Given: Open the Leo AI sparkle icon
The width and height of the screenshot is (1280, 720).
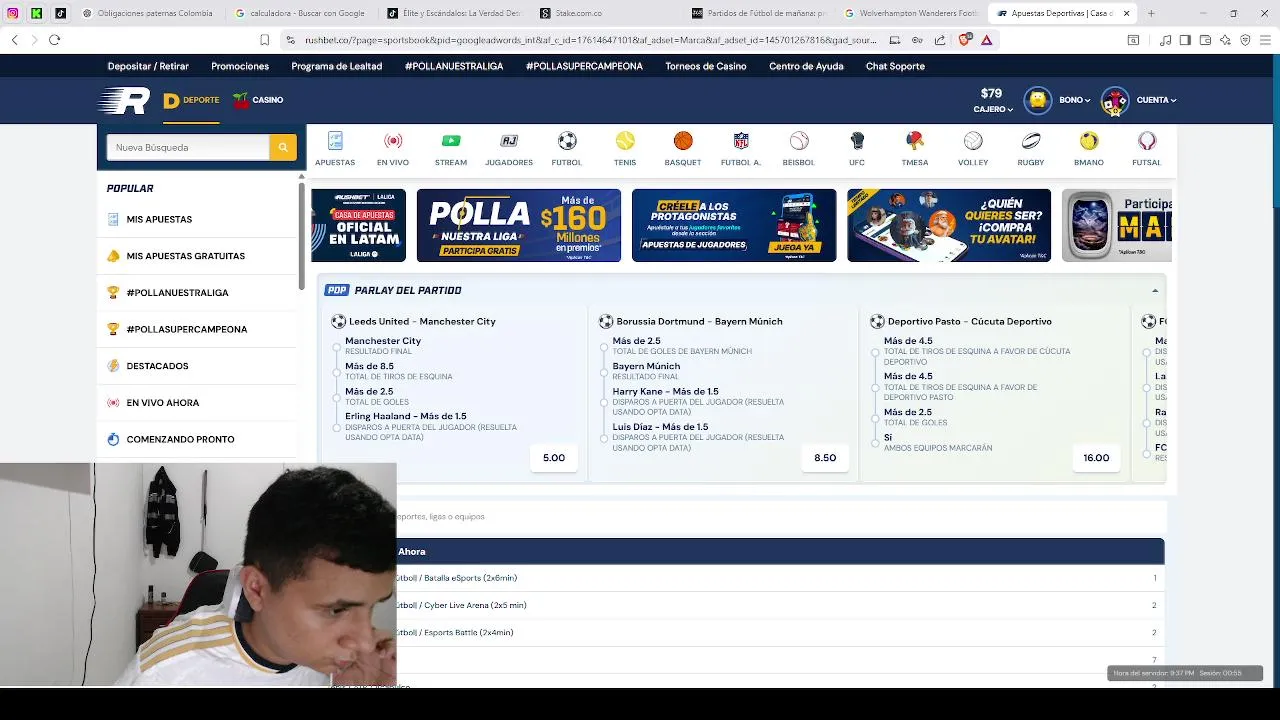Looking at the screenshot, I should pyautogui.click(x=1226, y=40).
